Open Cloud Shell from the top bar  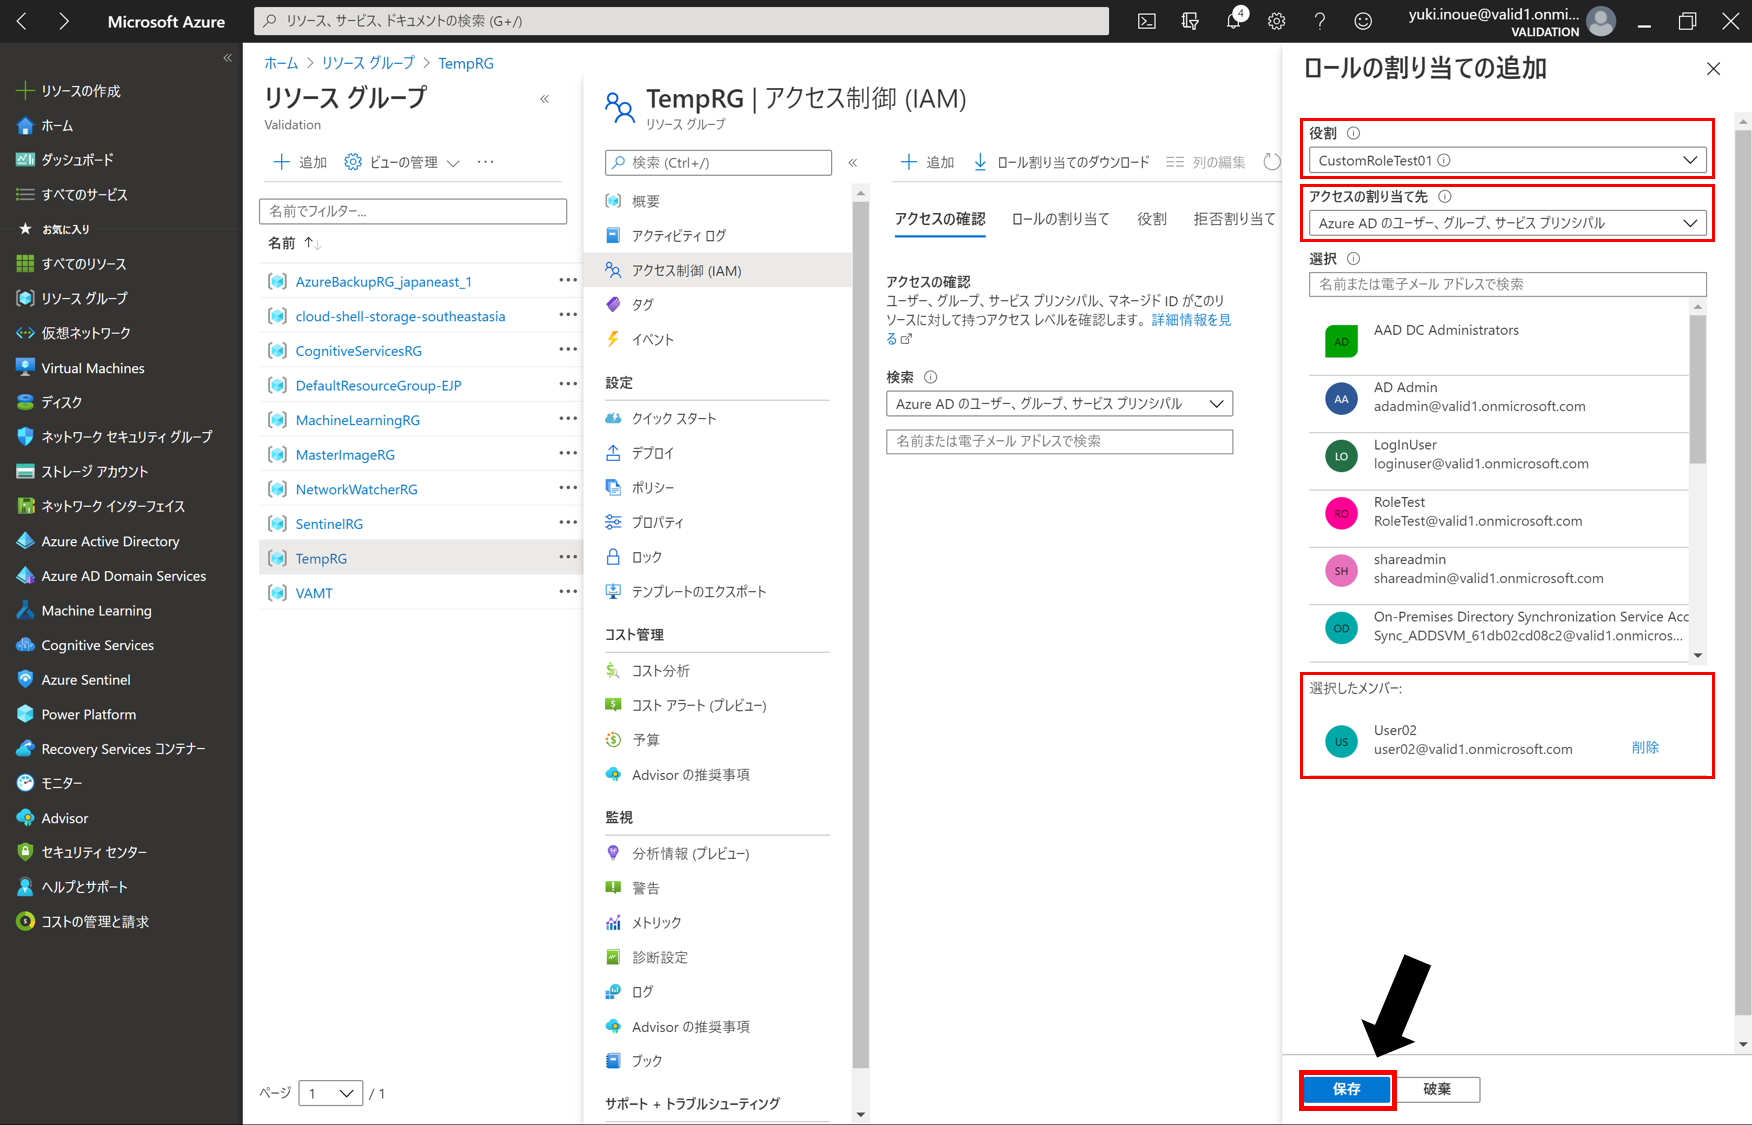[1147, 21]
